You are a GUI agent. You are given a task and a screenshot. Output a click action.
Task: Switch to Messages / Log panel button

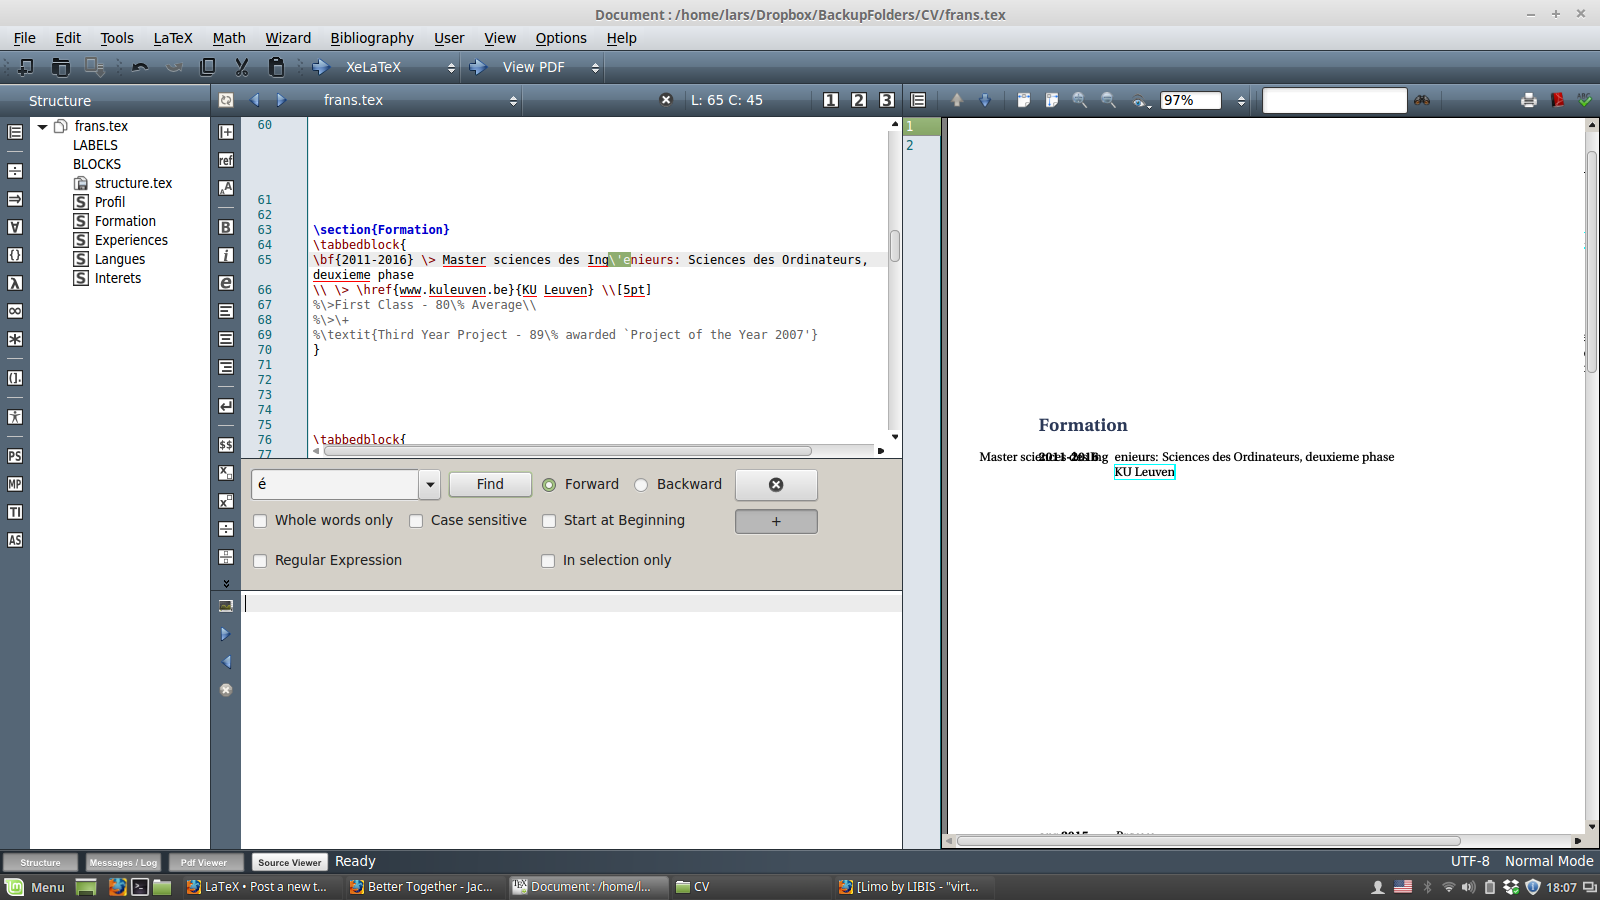[x=123, y=862]
